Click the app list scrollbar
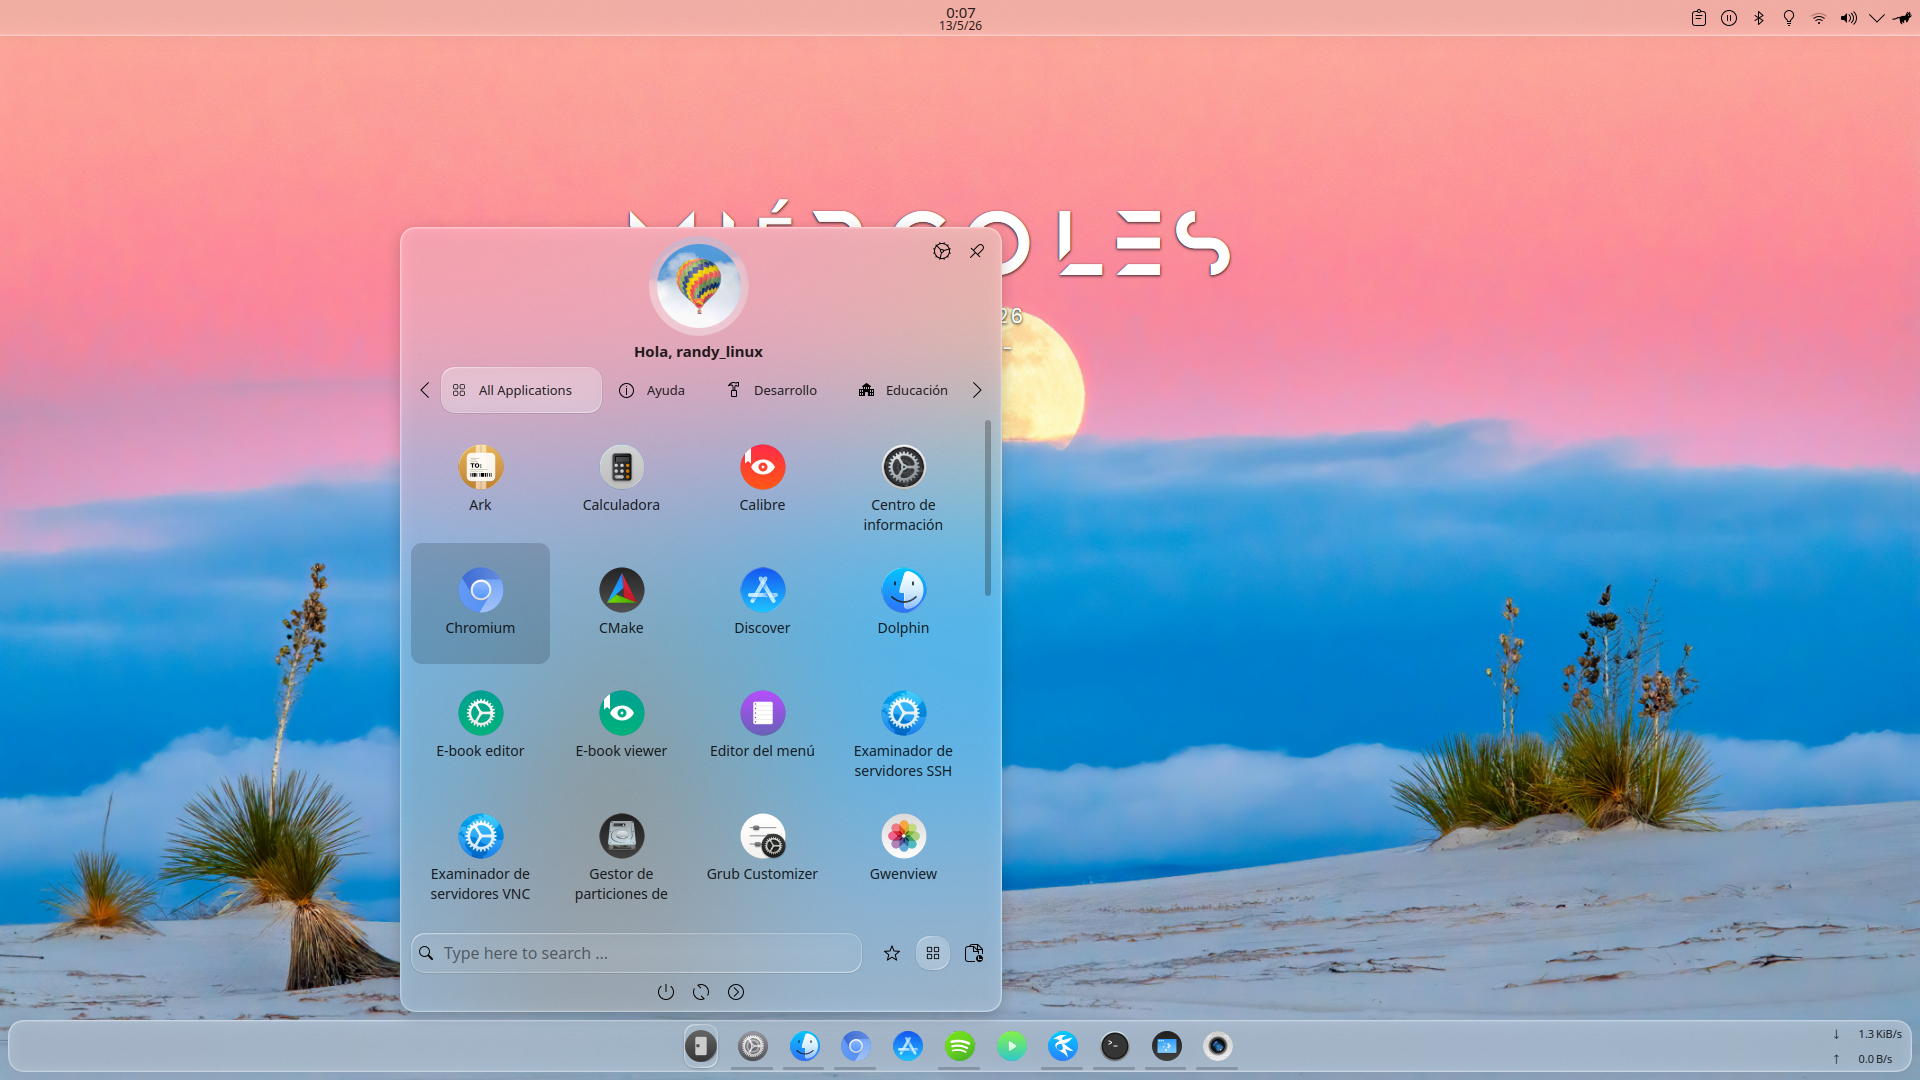Image resolution: width=1920 pixels, height=1080 pixels. [x=988, y=508]
